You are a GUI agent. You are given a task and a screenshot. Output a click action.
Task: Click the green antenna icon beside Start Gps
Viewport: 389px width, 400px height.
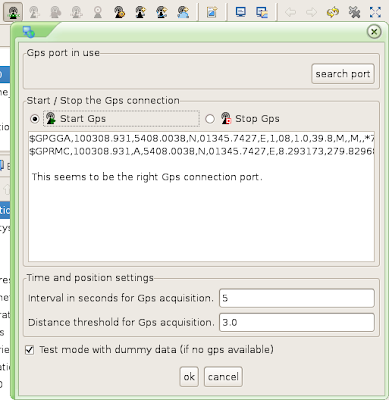point(51,118)
